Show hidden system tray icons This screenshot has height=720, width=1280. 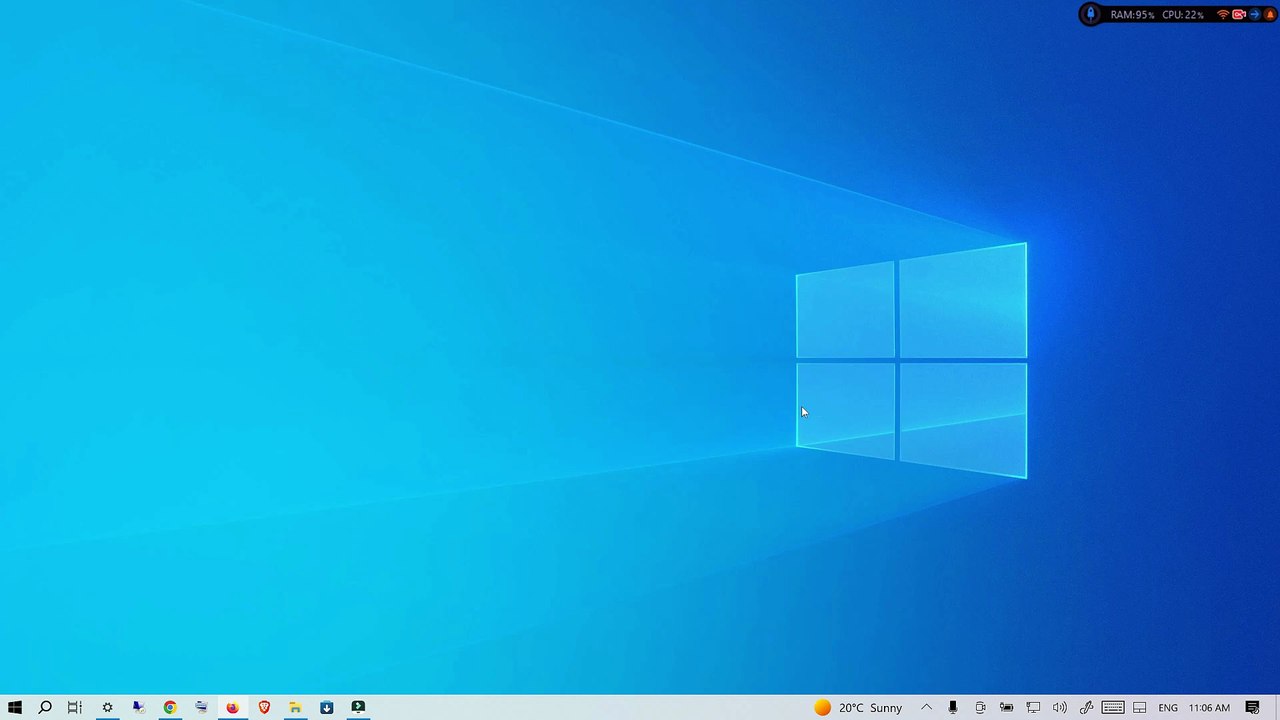(x=926, y=708)
